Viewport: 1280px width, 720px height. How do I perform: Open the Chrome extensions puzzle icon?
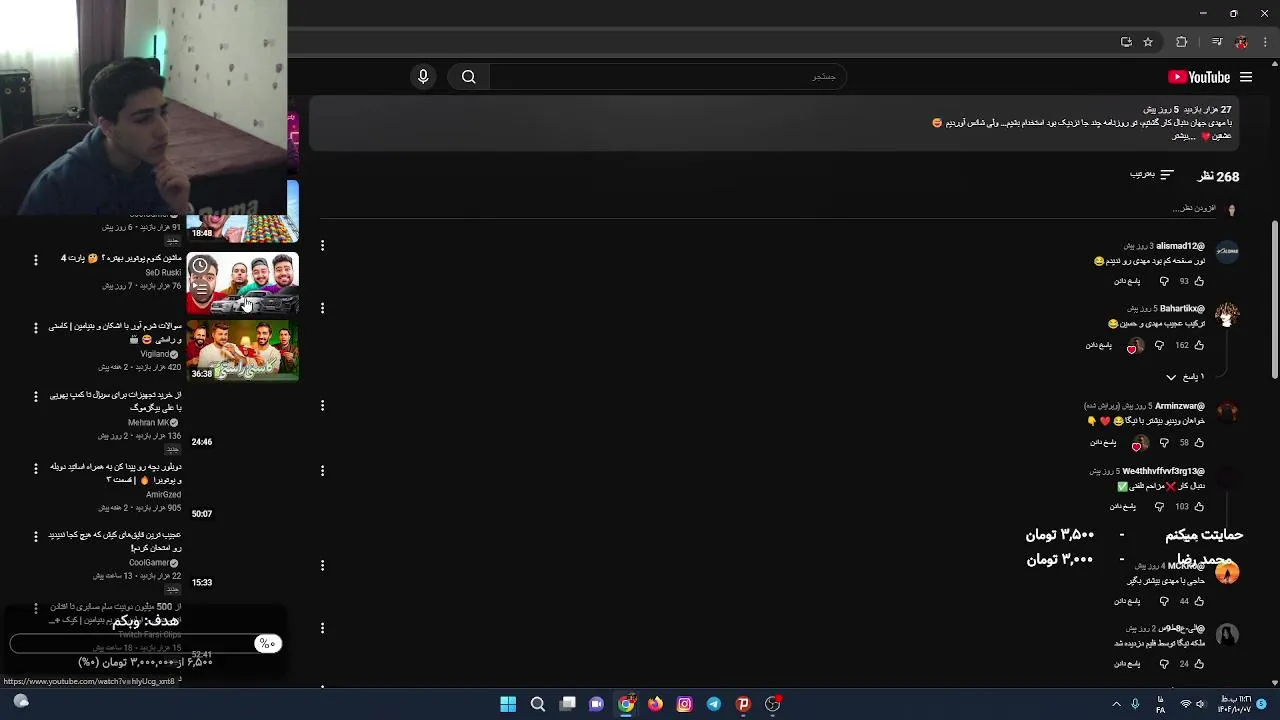tap(1182, 42)
